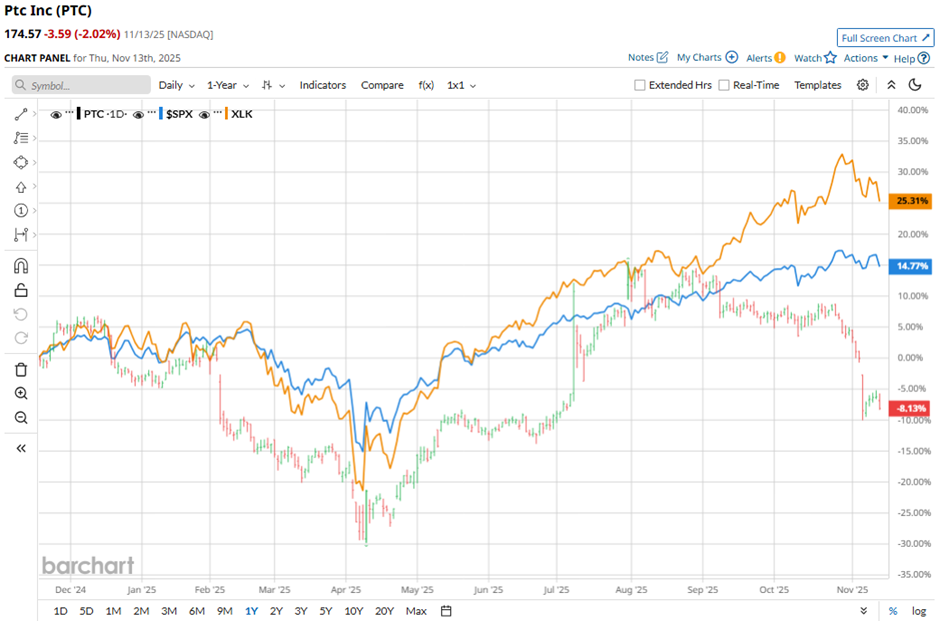Click the -8.13% PTC price label
The width and height of the screenshot is (940, 621).
coord(910,408)
